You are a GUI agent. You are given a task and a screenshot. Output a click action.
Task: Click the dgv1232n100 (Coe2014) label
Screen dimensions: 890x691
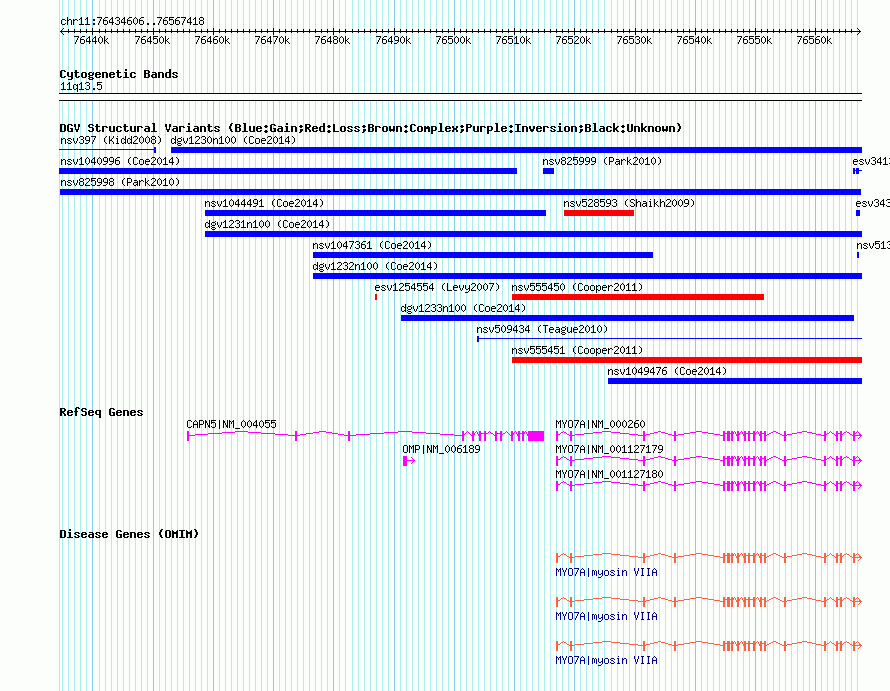(x=375, y=266)
